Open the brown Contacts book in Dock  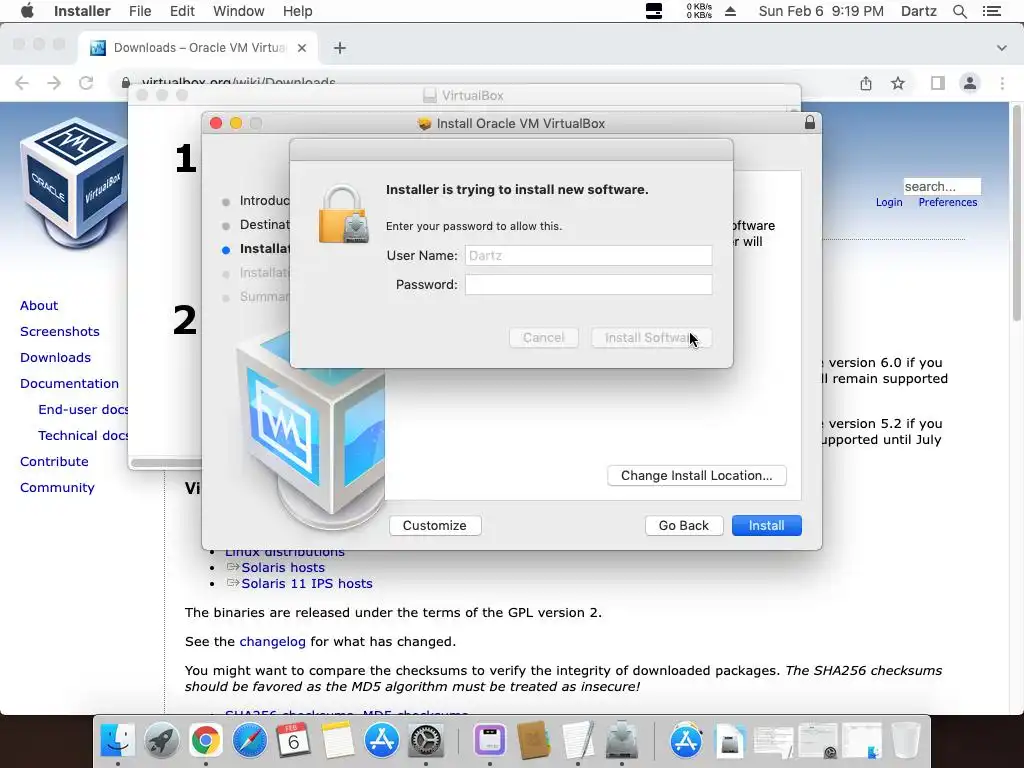[x=534, y=741]
